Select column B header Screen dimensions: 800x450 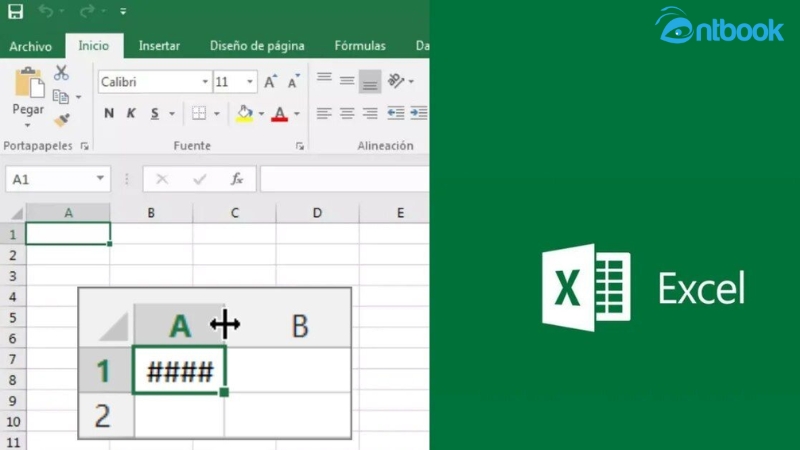click(151, 213)
